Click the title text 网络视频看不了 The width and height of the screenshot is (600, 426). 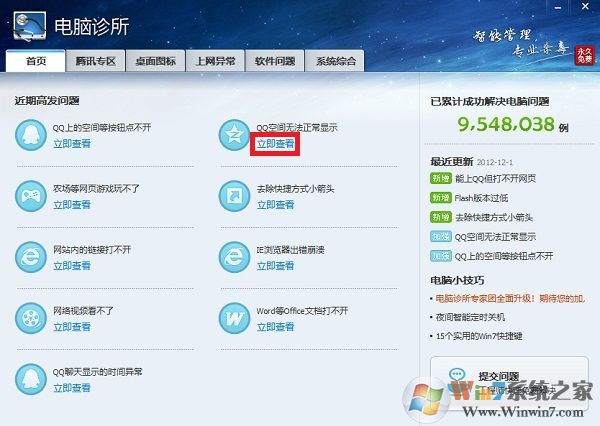(83, 311)
